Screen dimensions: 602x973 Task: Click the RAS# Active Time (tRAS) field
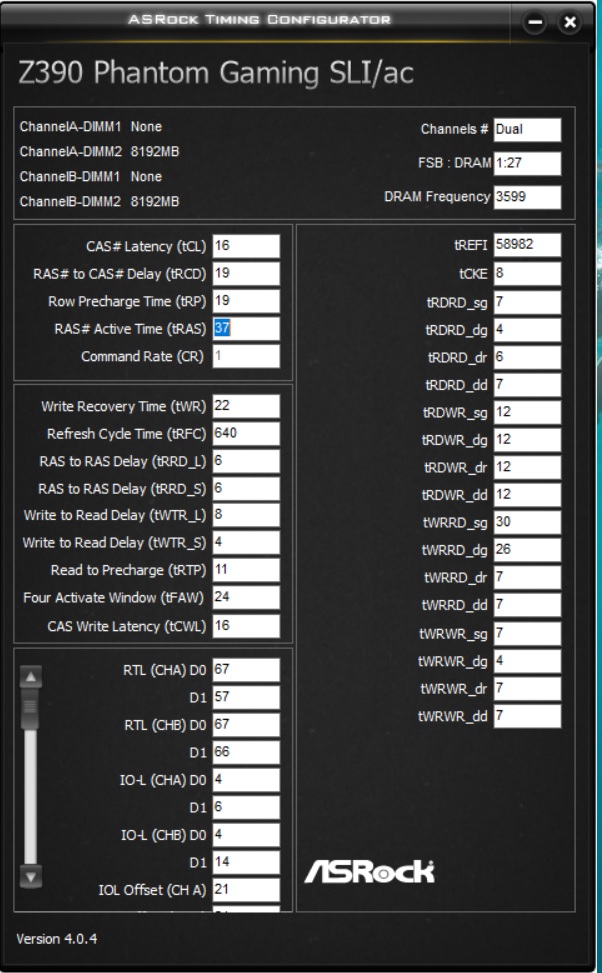pyautogui.click(x=246, y=328)
